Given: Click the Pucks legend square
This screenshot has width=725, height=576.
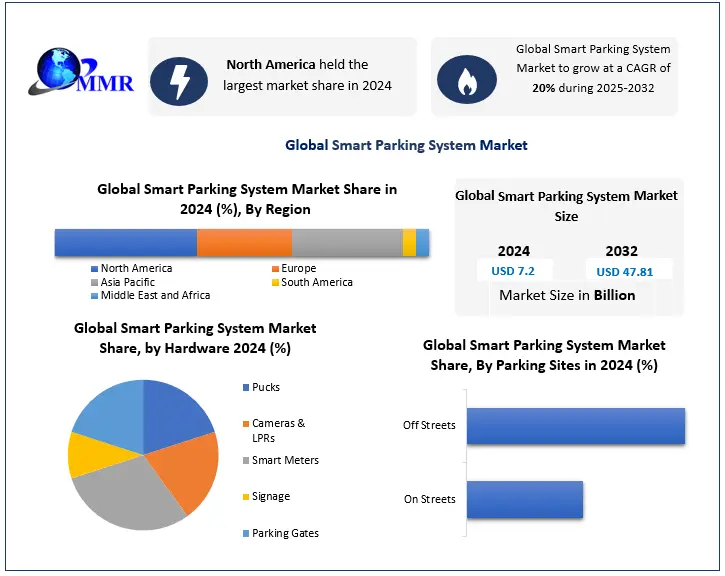Looking at the screenshot, I should (x=245, y=387).
